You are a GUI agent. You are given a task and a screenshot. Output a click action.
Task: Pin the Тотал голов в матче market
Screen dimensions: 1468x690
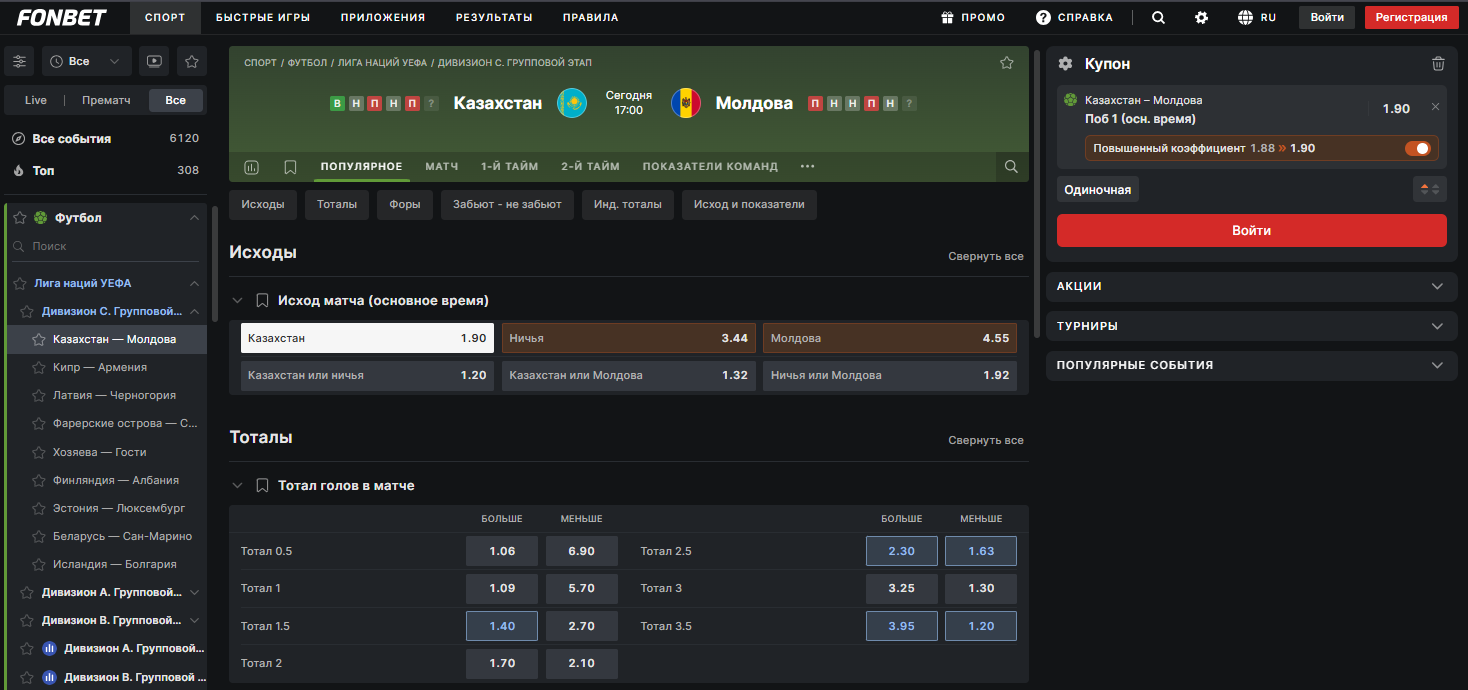tap(262, 485)
